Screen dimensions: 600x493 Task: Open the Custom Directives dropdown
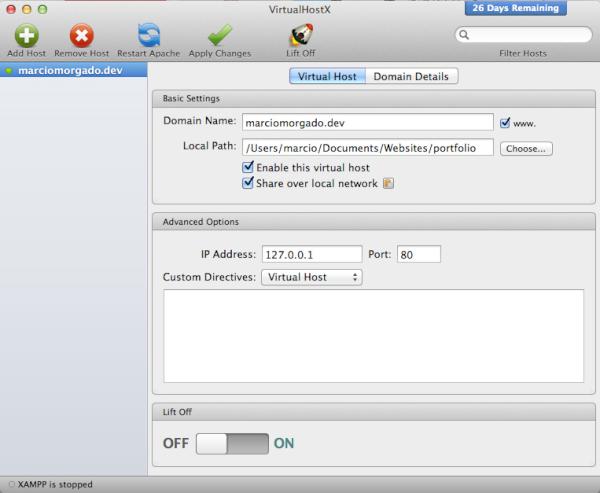311,277
